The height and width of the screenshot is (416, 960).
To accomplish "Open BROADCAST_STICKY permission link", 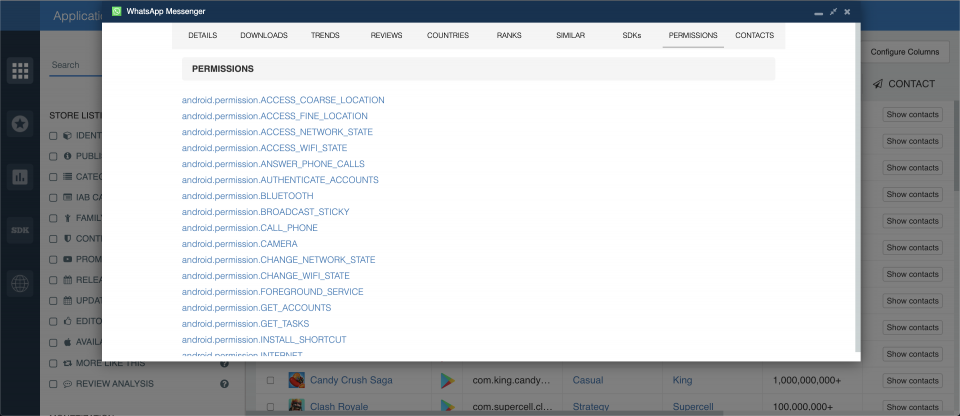I will pyautogui.click(x=265, y=211).
